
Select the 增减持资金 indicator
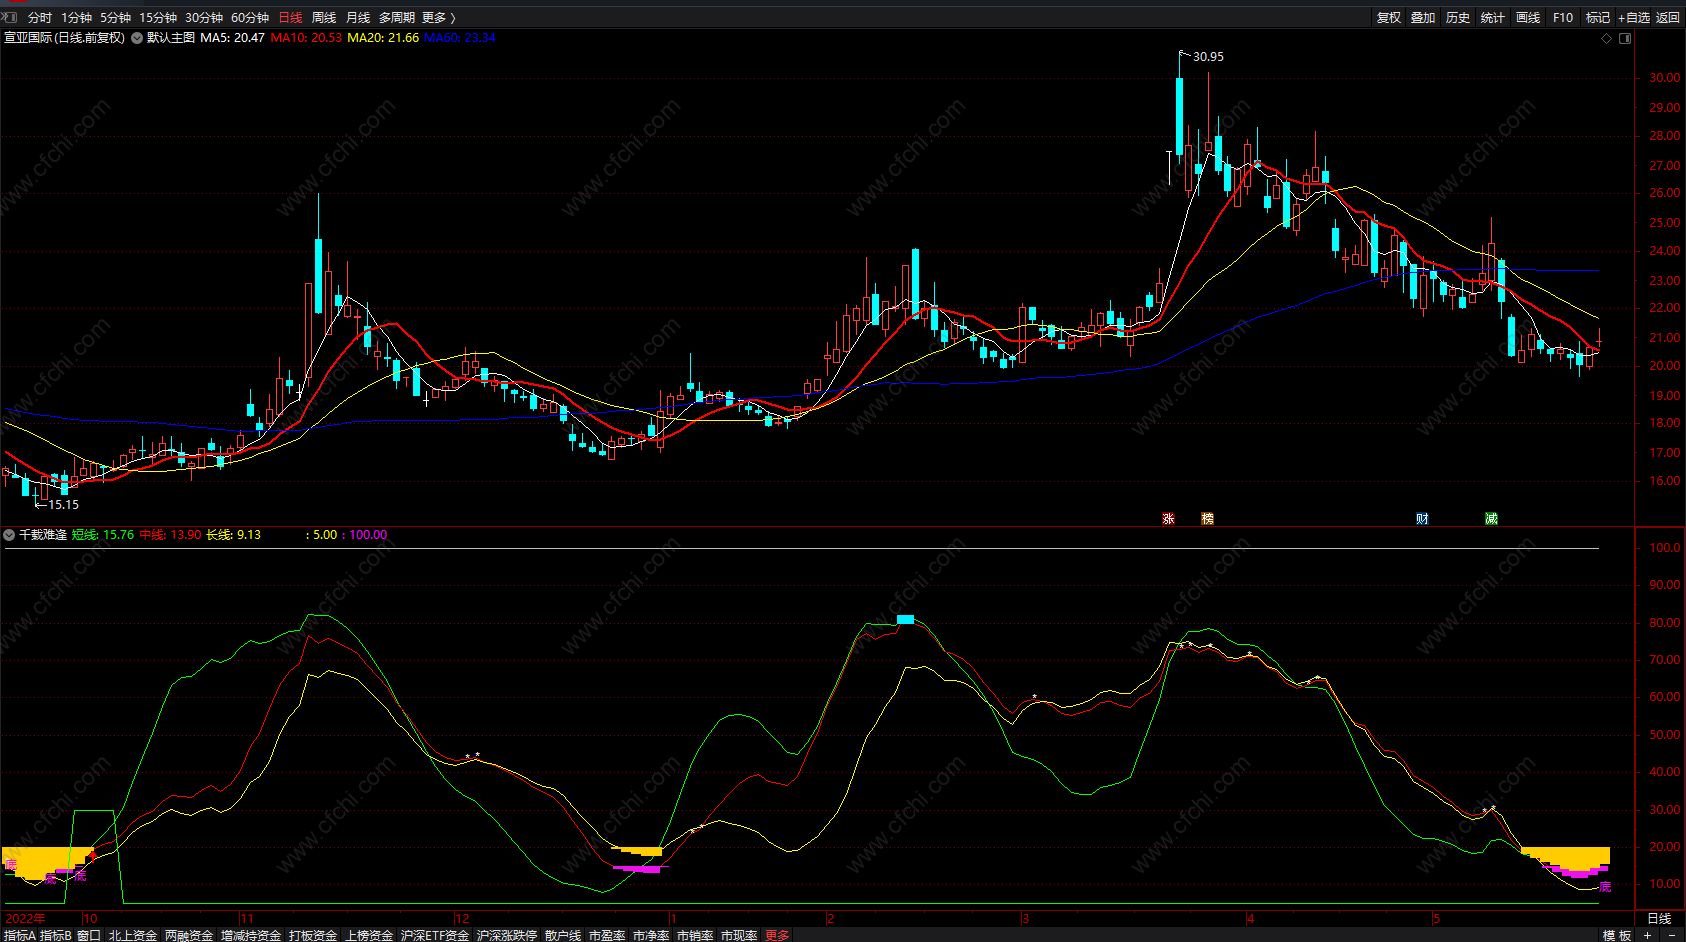click(251, 935)
